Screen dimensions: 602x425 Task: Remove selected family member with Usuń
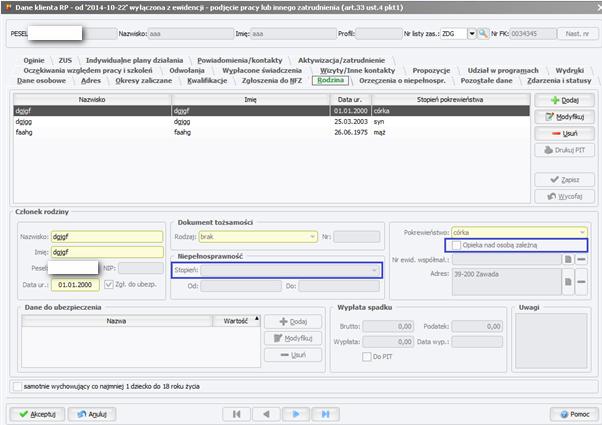coord(564,134)
